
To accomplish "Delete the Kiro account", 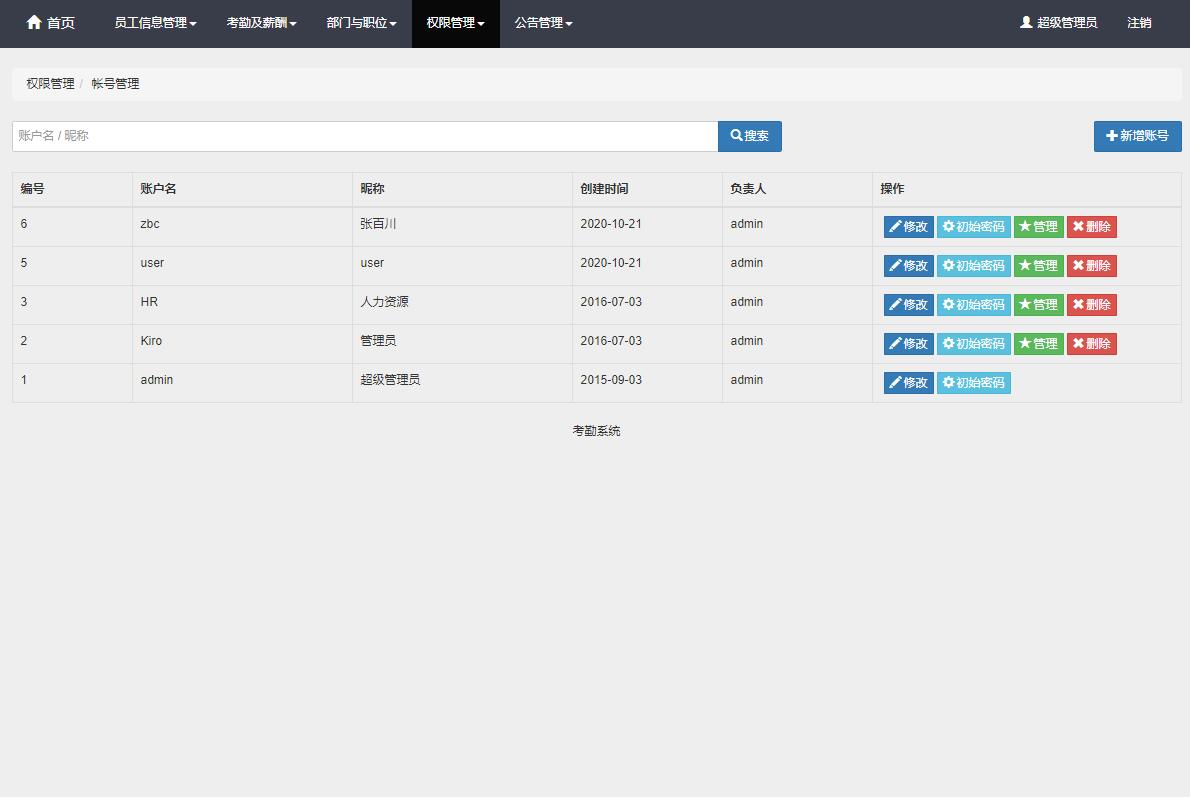I will click(x=1091, y=344).
